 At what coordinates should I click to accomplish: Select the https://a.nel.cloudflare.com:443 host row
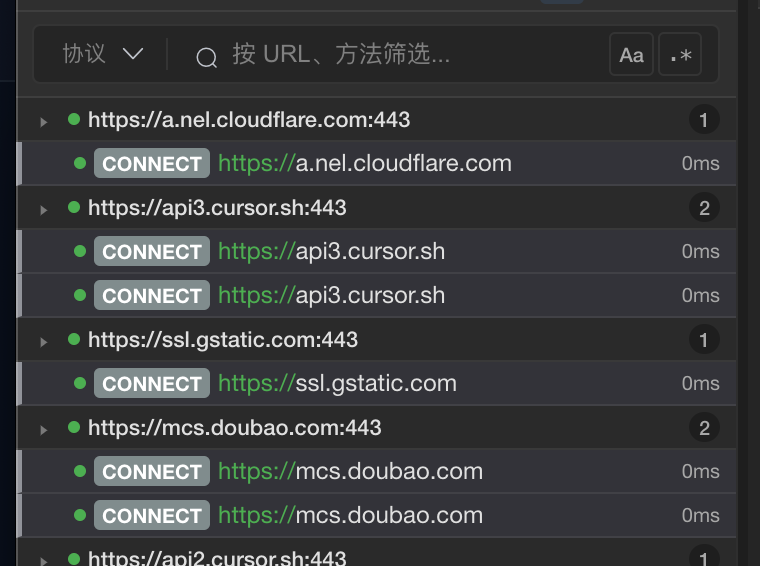tap(377, 119)
